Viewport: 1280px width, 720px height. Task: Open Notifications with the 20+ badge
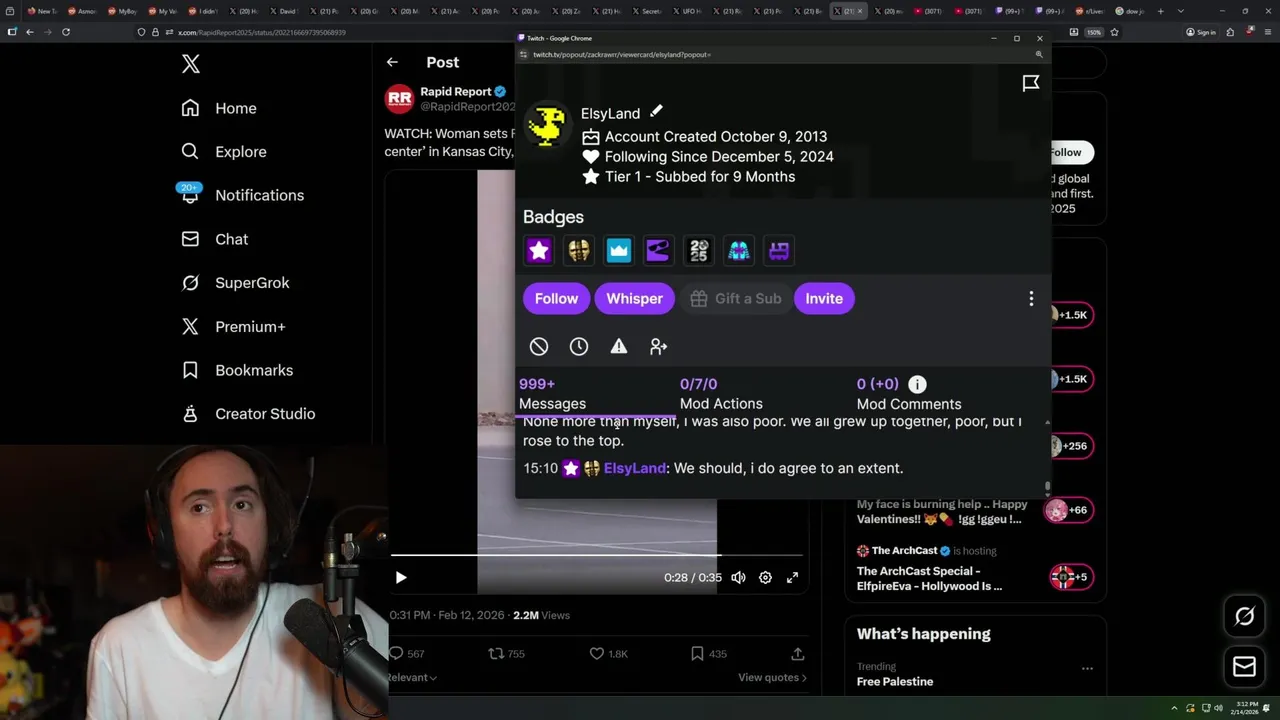241,195
